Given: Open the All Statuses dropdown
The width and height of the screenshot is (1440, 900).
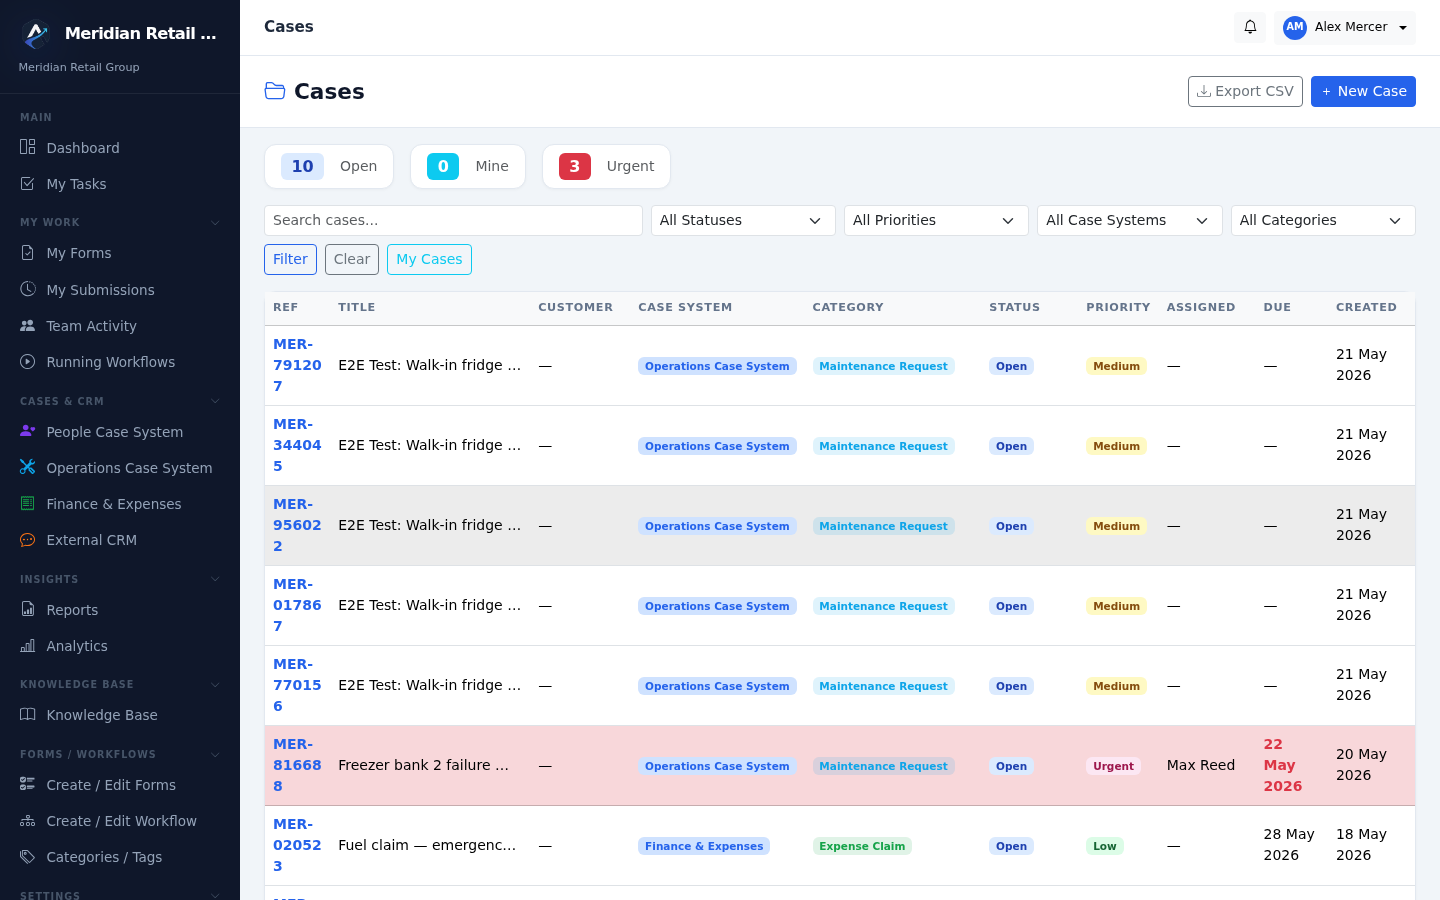Looking at the screenshot, I should coord(743,220).
